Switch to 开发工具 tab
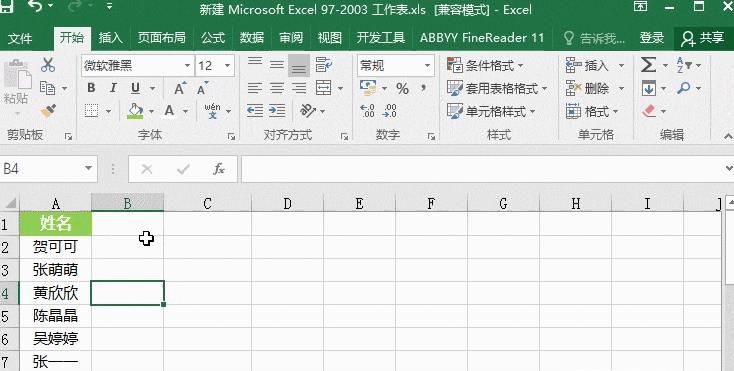Image resolution: width=734 pixels, height=371 pixels. [381, 38]
